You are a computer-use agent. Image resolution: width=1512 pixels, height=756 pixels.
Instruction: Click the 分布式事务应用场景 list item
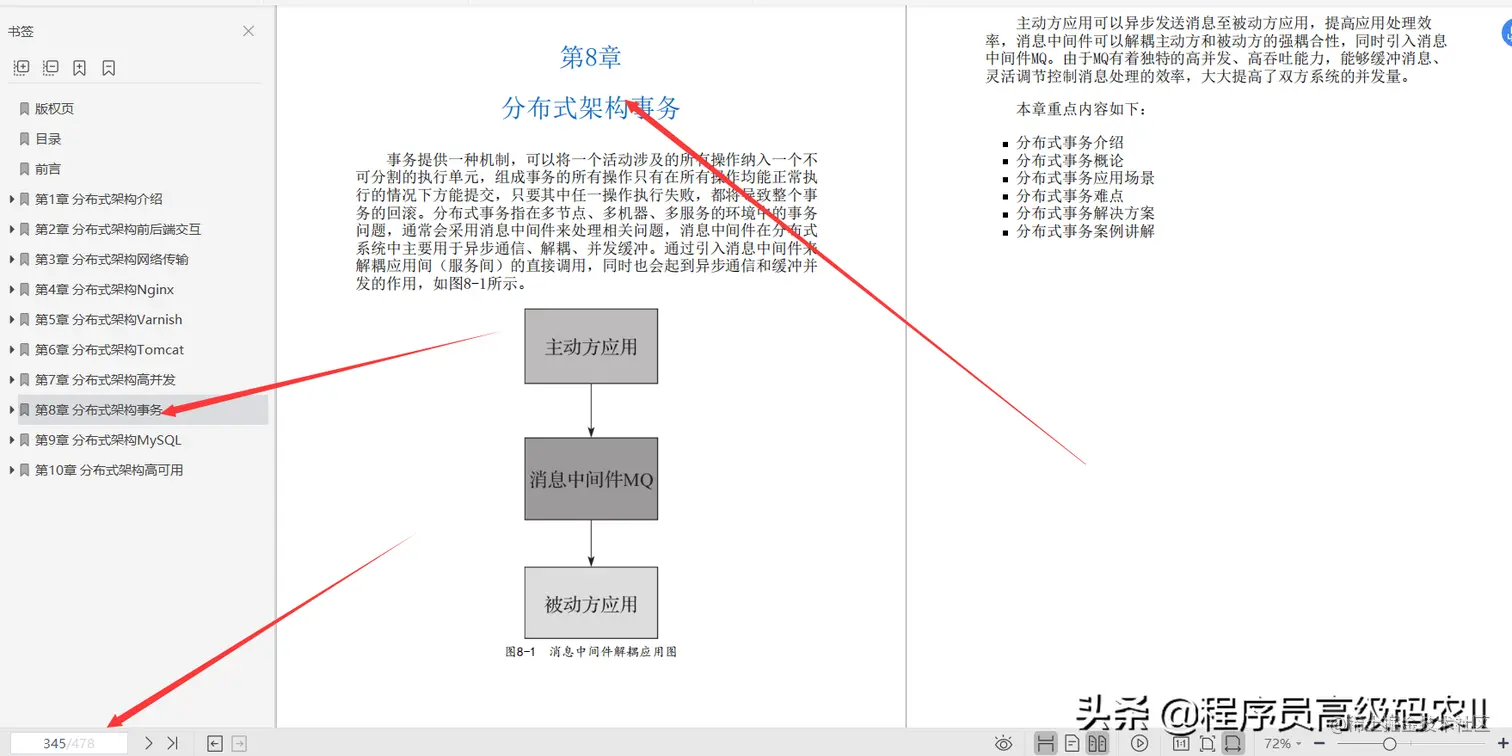point(1086,178)
